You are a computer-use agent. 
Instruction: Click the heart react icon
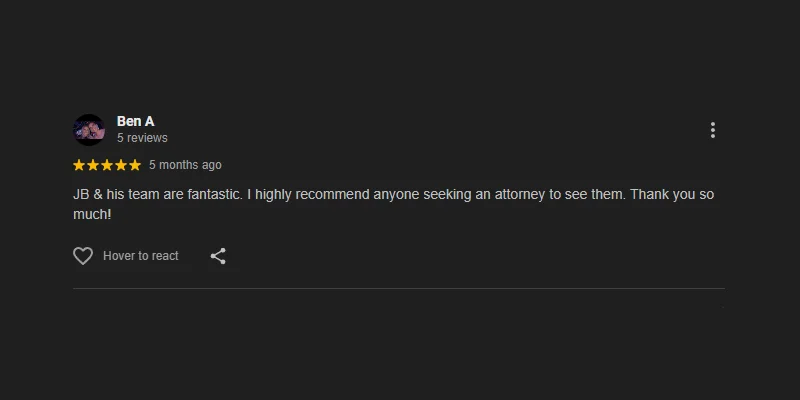tap(83, 256)
